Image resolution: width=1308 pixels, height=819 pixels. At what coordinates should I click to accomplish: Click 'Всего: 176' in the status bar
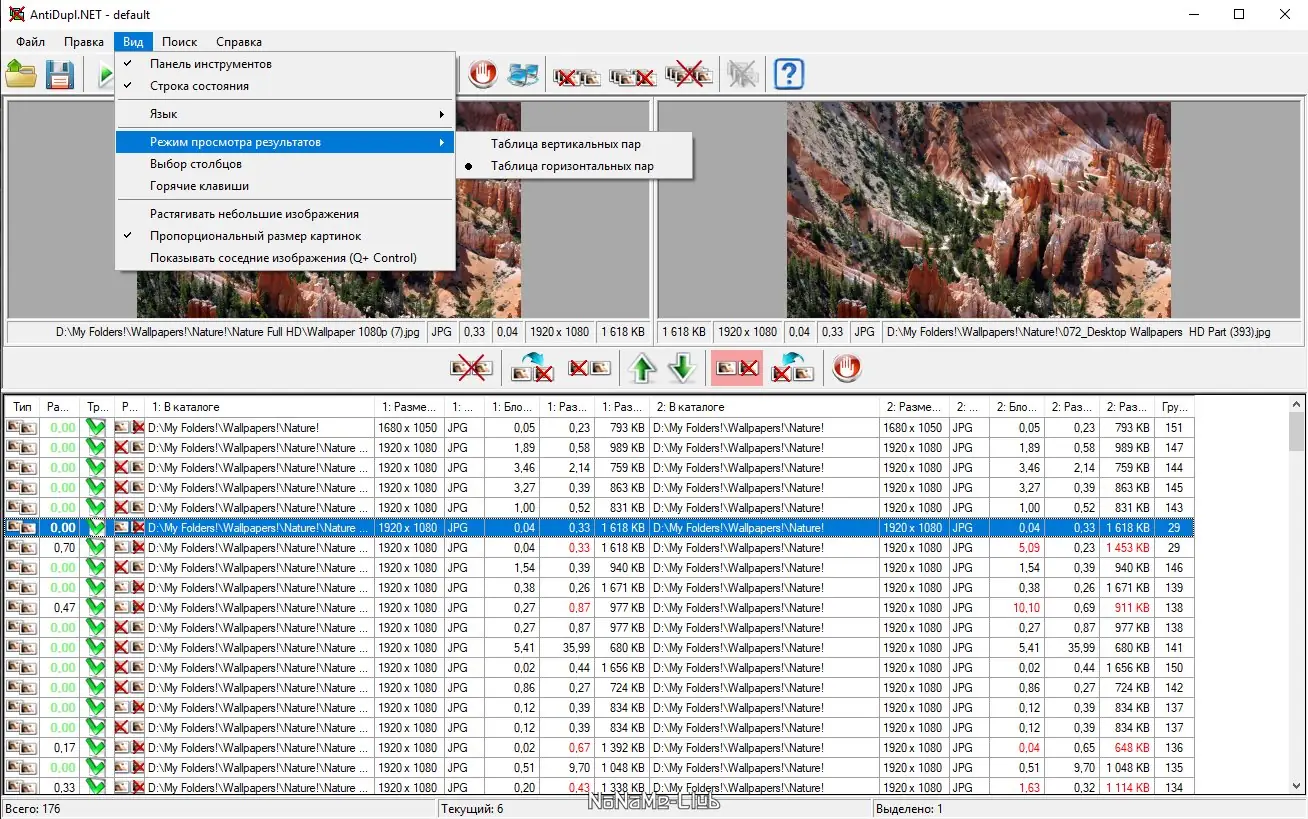(33, 809)
